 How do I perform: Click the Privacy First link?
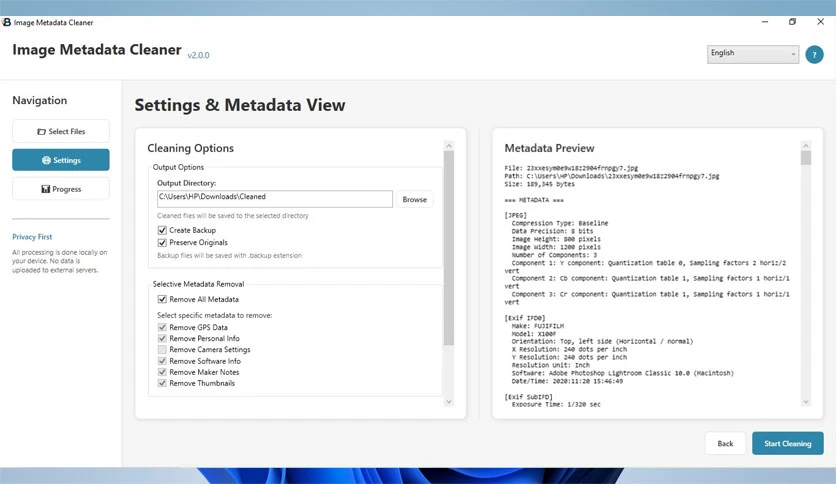tap(32, 237)
